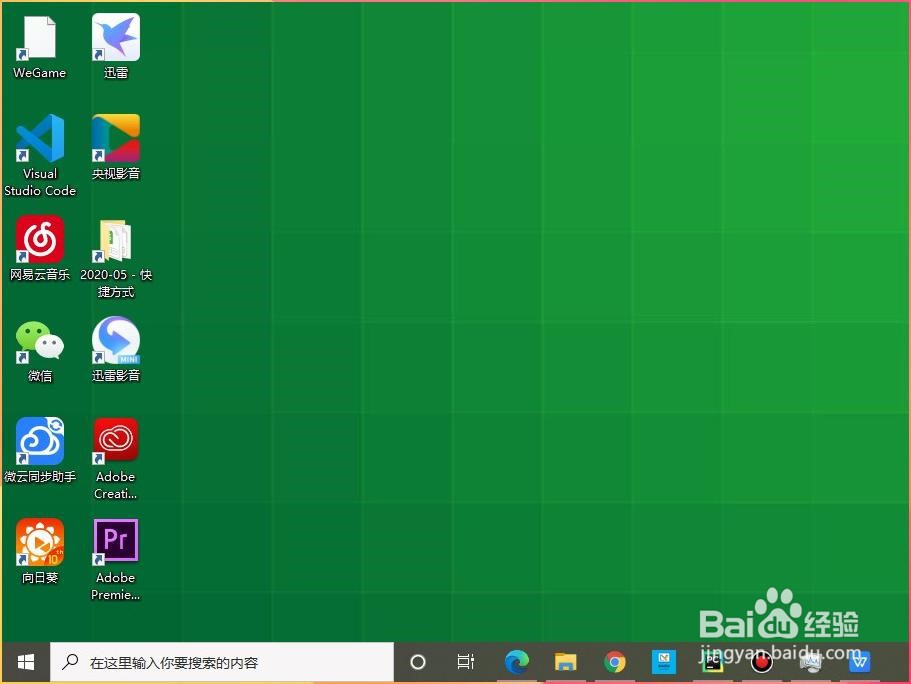Open the red-dot screen recorder in the taskbar
This screenshot has width=911, height=684.
tap(762, 662)
